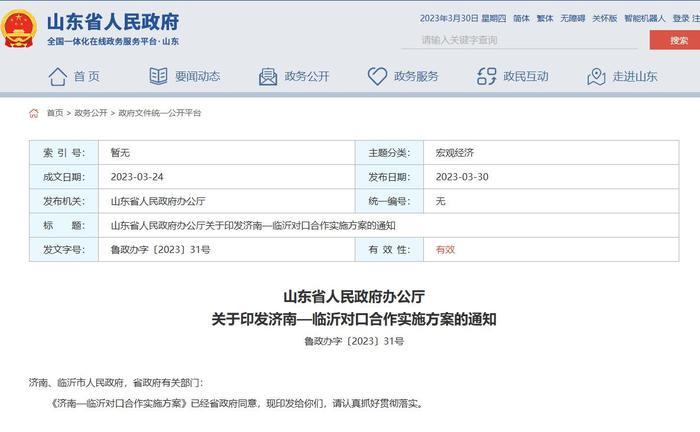
Task: Open the 政务公开 navigation menu item
Action: point(307,76)
